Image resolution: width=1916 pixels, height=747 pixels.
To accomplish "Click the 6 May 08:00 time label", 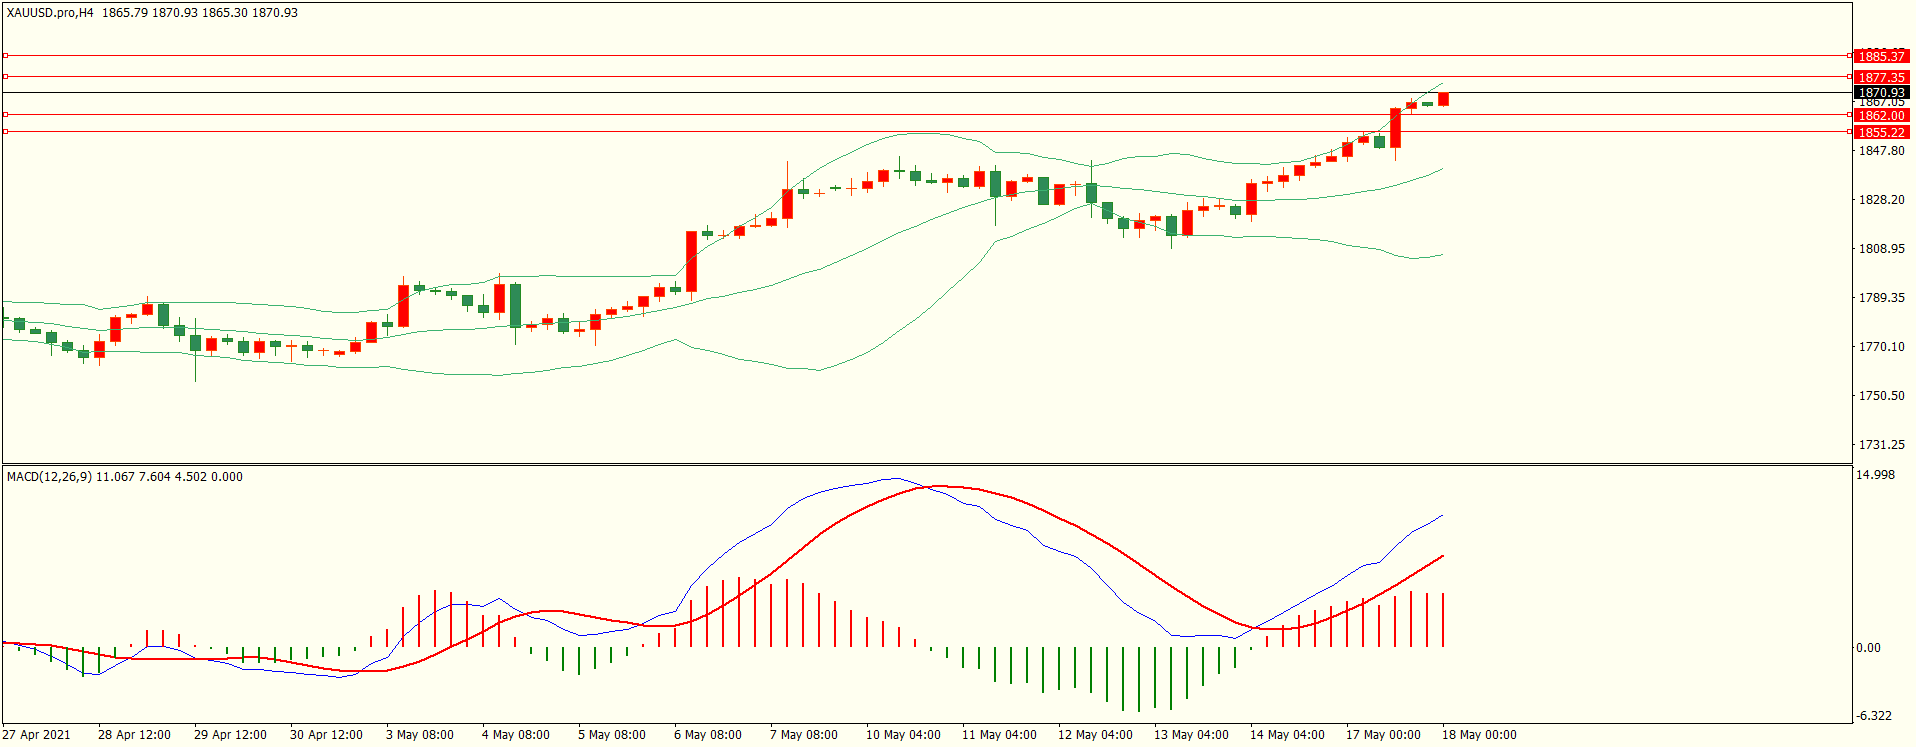I will click(708, 735).
